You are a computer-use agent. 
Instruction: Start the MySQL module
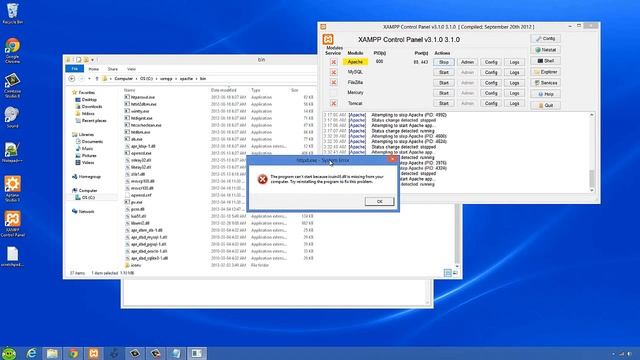point(444,72)
